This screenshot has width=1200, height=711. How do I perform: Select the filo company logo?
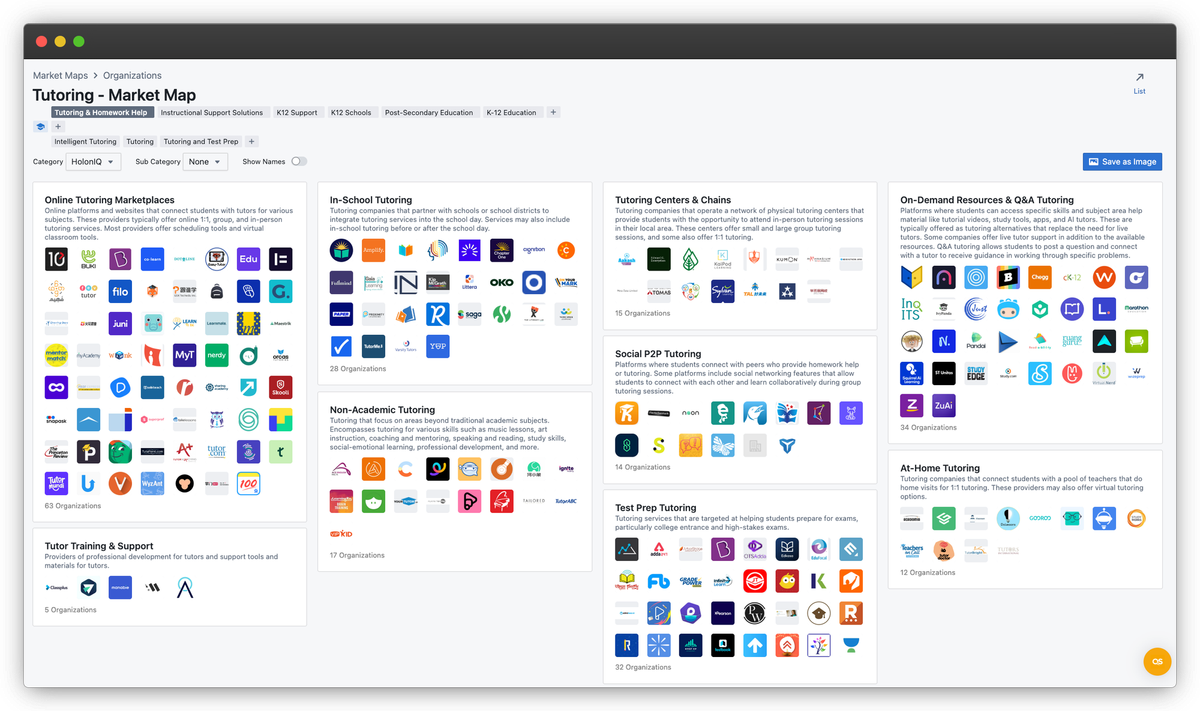tap(120, 292)
